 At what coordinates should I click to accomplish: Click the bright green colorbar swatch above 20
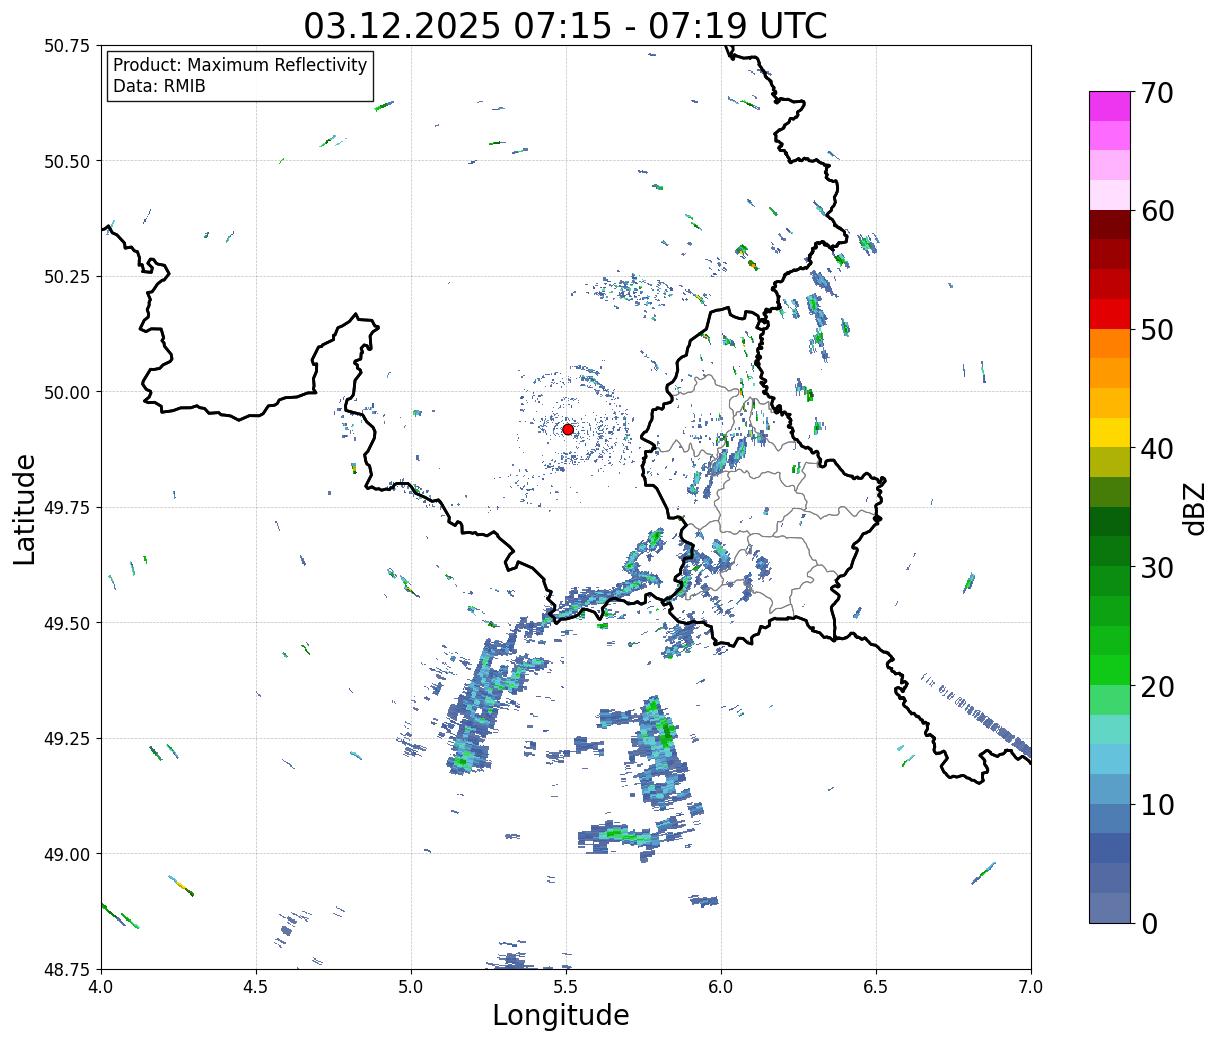click(x=1110, y=670)
